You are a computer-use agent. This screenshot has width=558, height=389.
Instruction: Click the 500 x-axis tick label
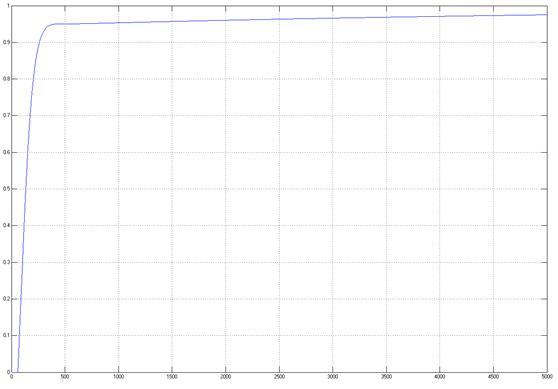pyautogui.click(x=65, y=377)
